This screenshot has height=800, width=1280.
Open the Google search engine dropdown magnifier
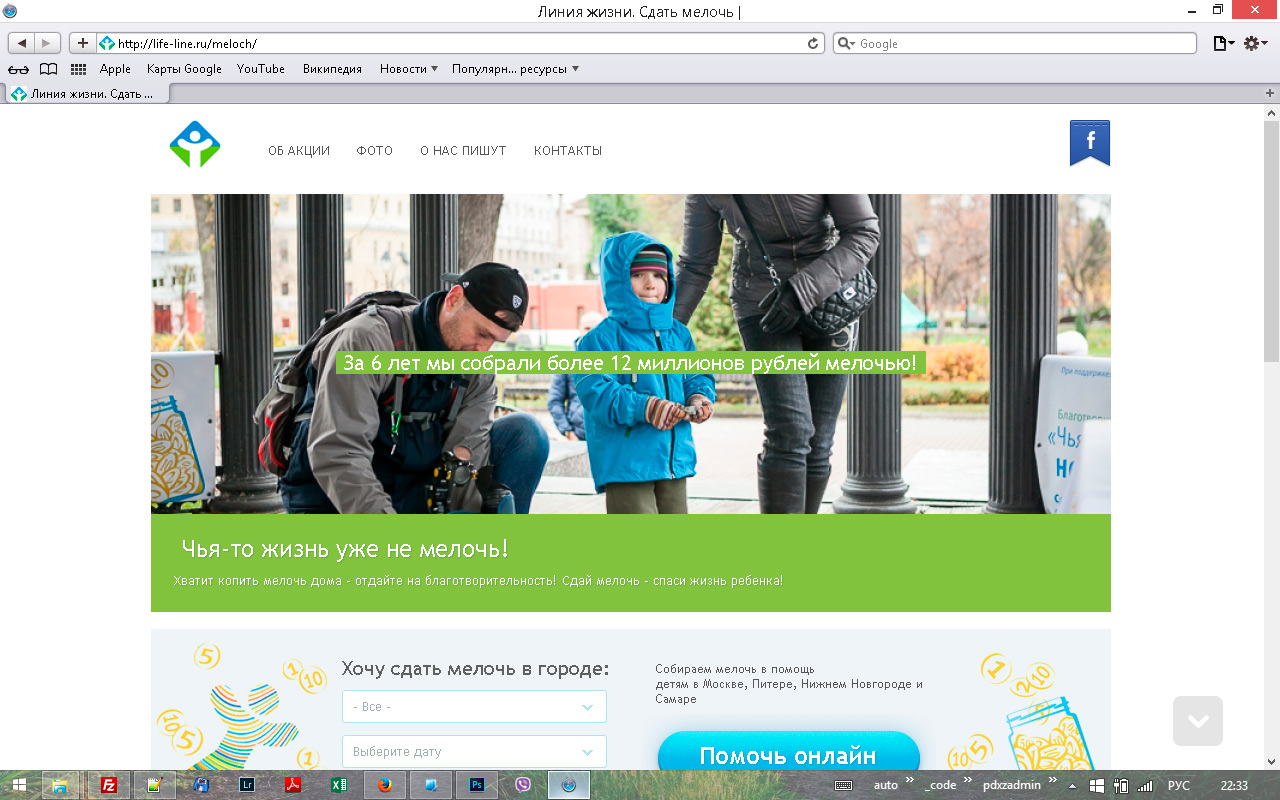coord(846,43)
